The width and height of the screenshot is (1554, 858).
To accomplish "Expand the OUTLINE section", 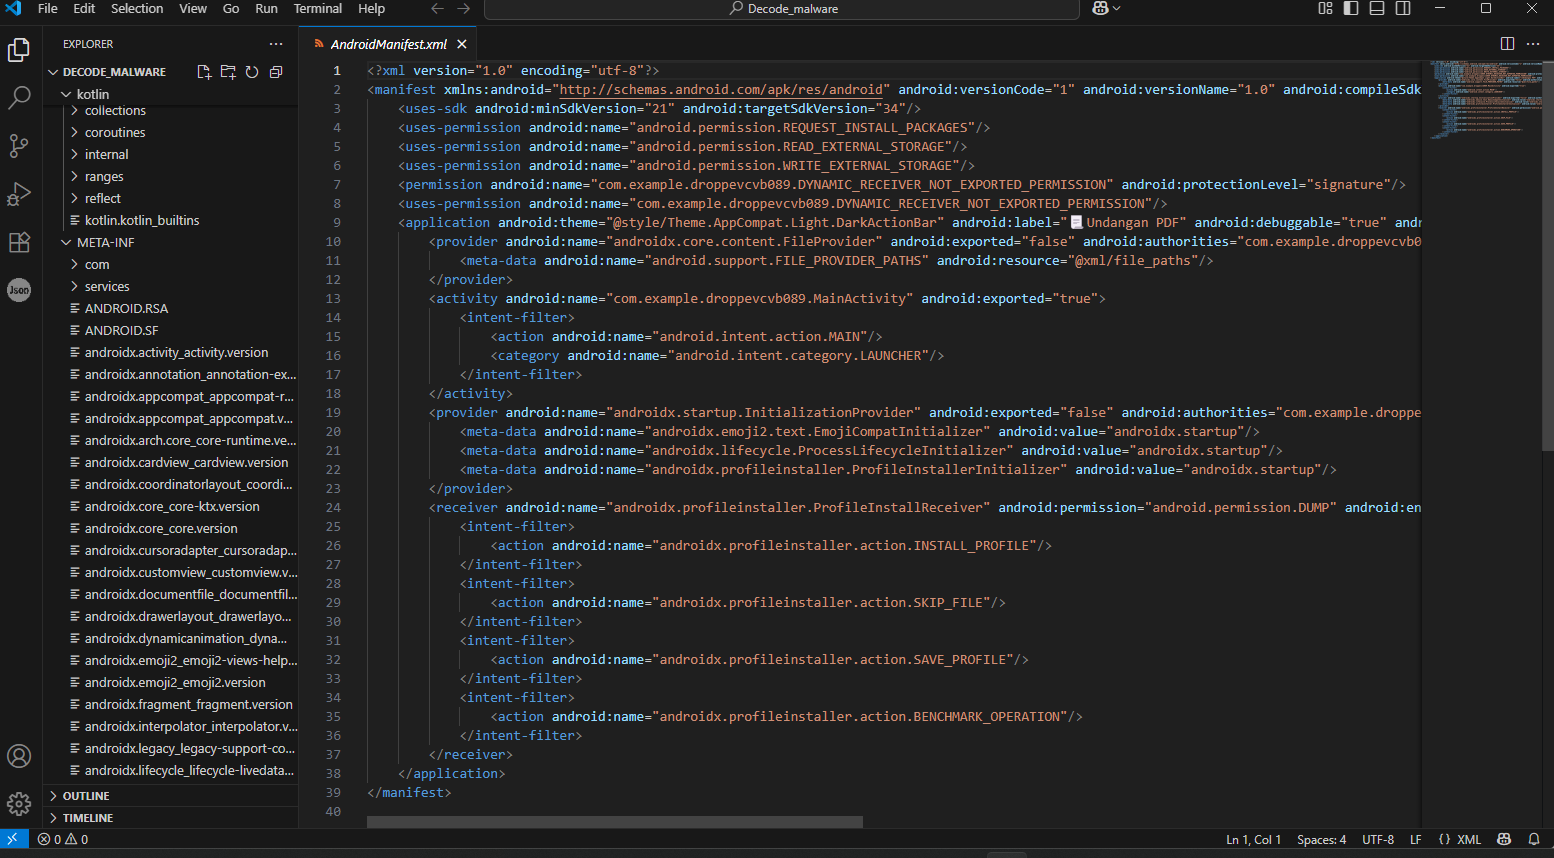I will (86, 796).
